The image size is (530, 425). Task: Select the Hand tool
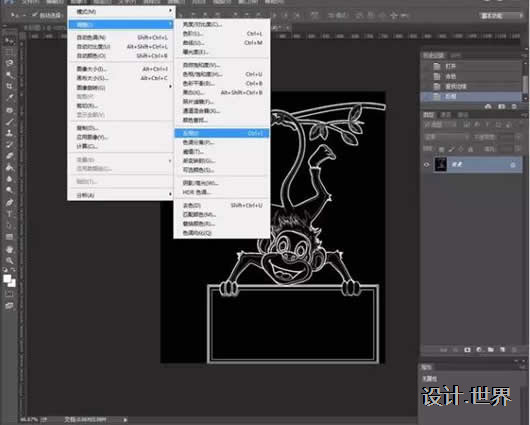(x=9, y=249)
